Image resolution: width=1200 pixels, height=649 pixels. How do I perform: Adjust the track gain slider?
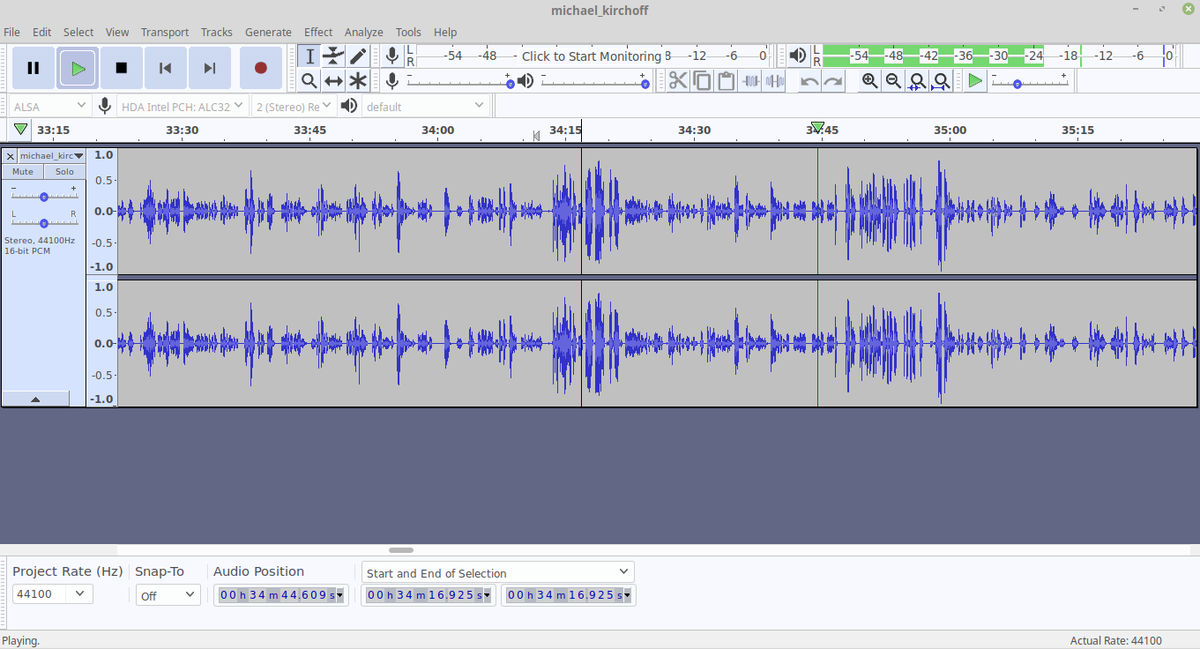[43, 195]
